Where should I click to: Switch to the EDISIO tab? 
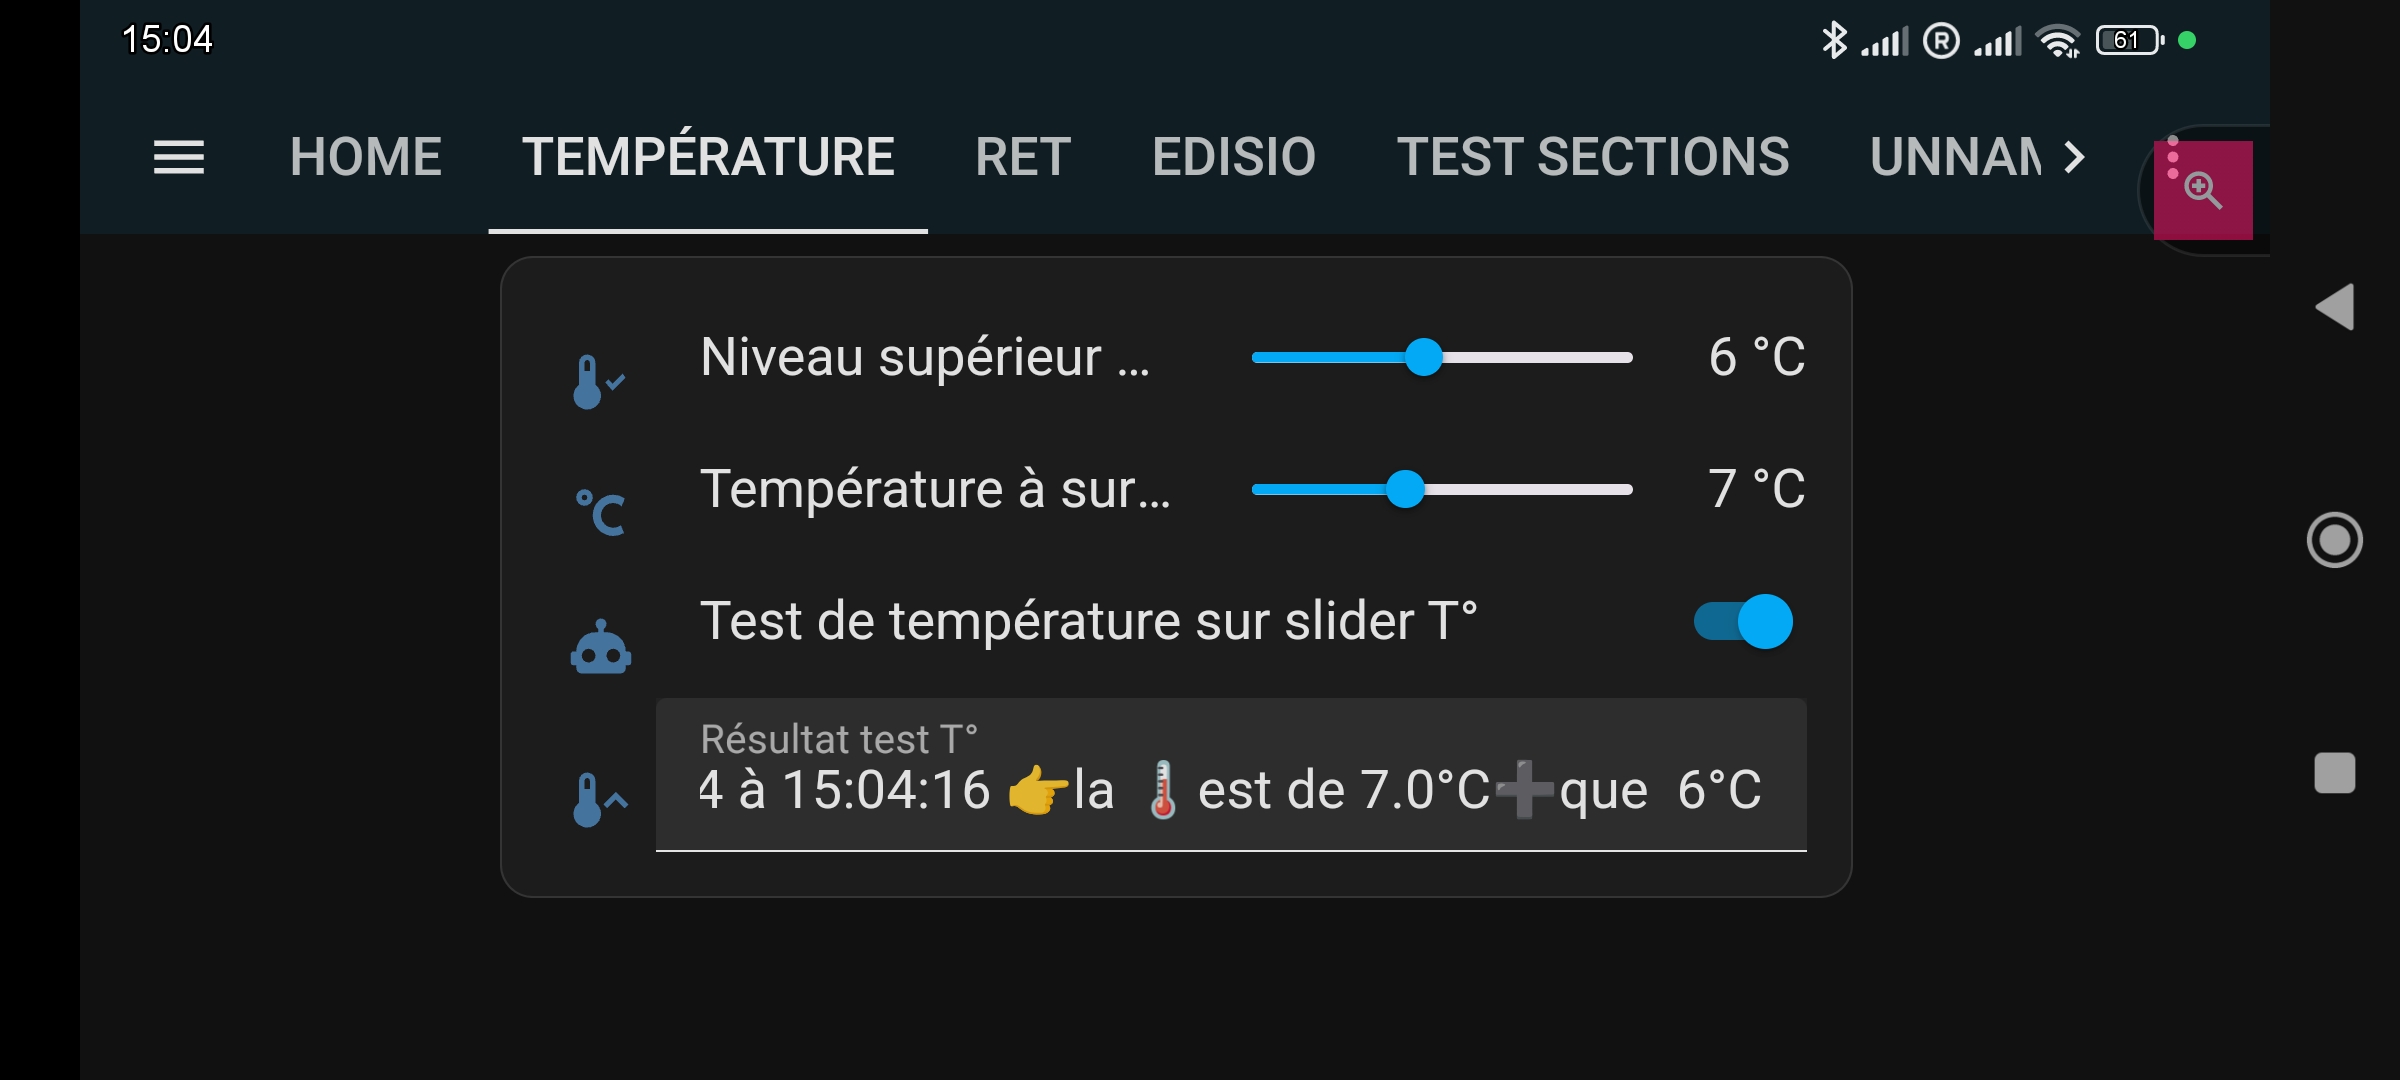tap(1234, 157)
